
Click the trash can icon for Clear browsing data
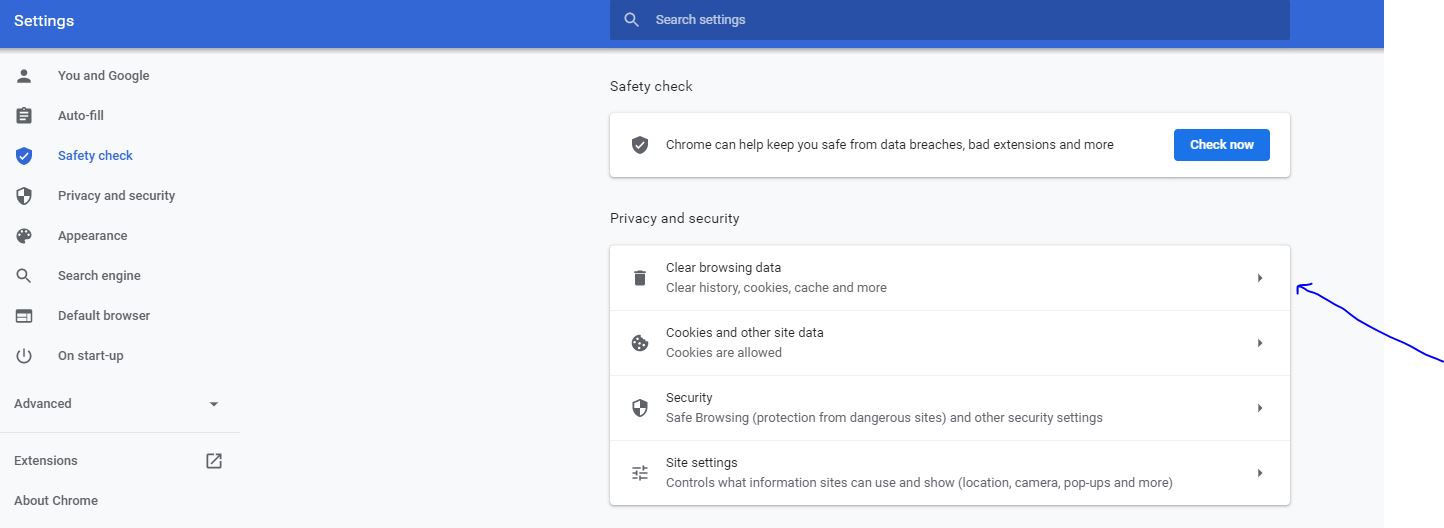(640, 278)
